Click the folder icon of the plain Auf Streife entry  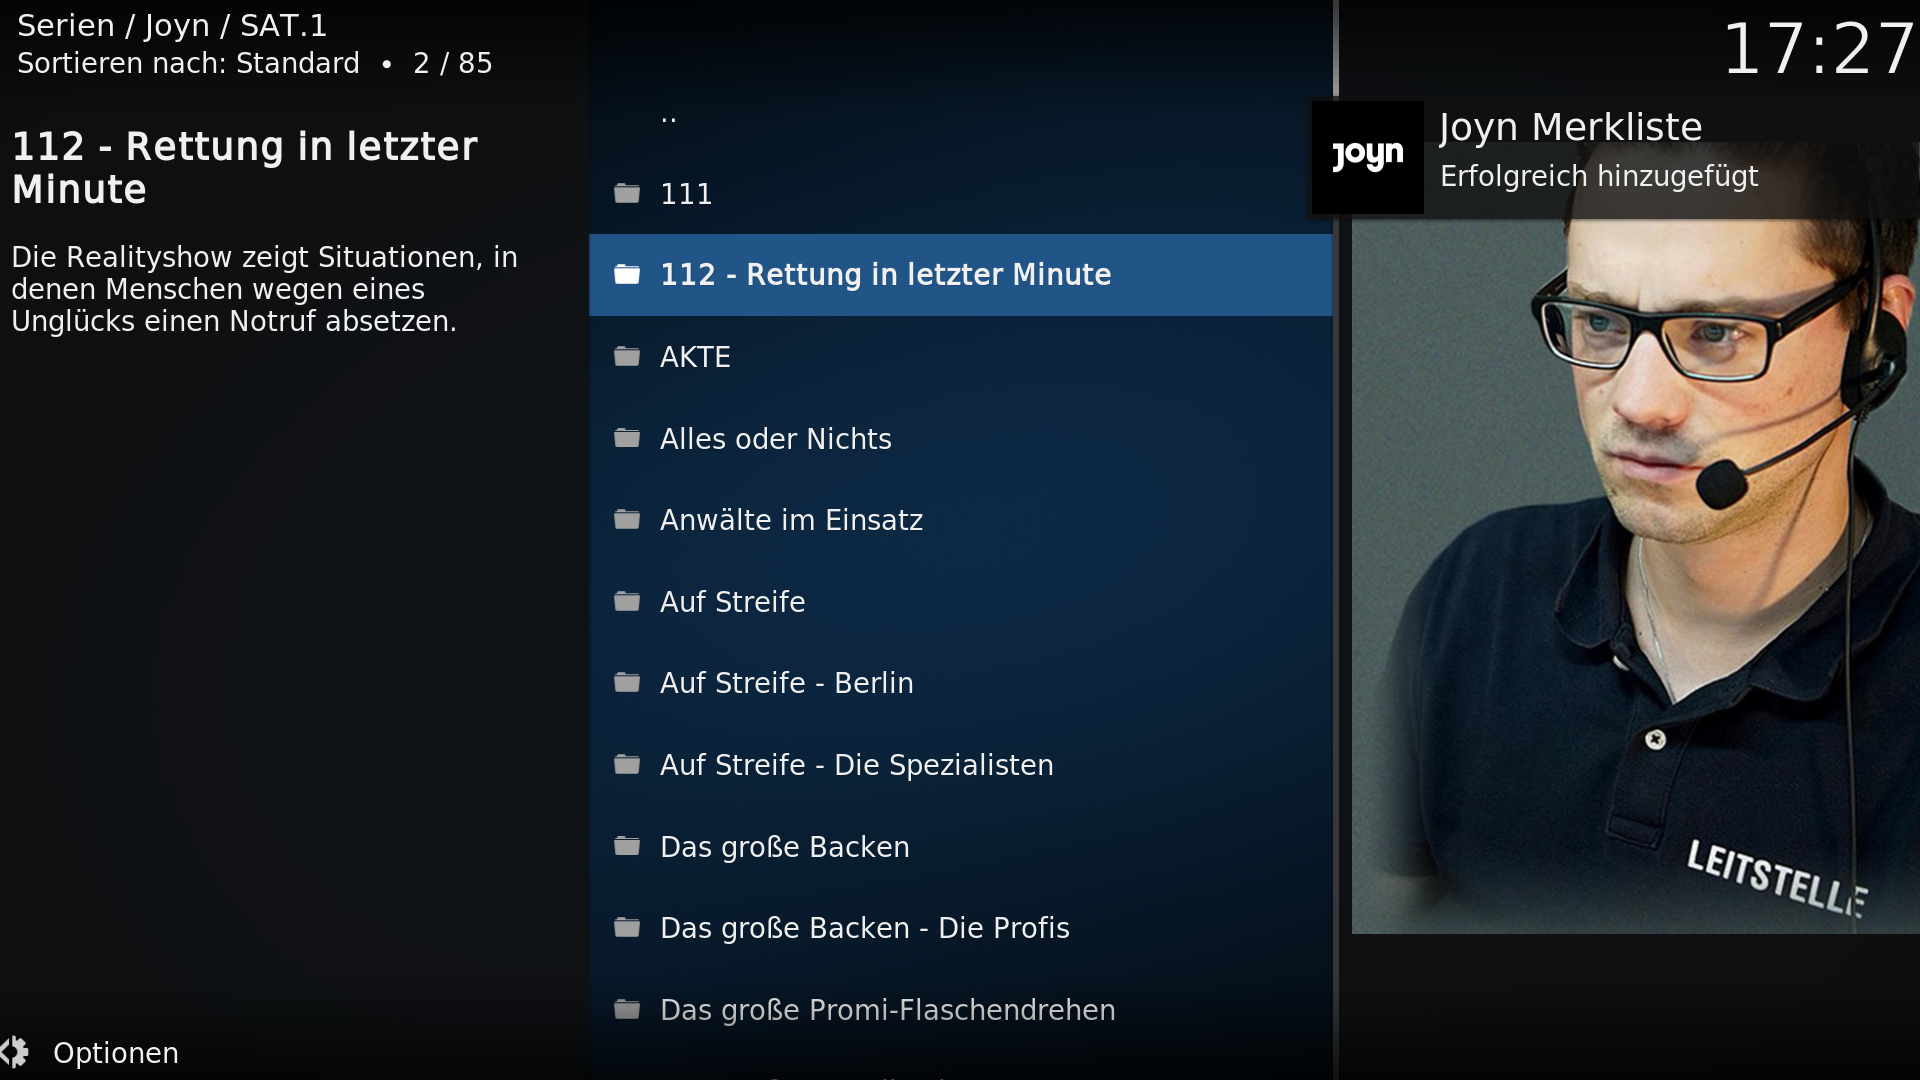pos(627,601)
